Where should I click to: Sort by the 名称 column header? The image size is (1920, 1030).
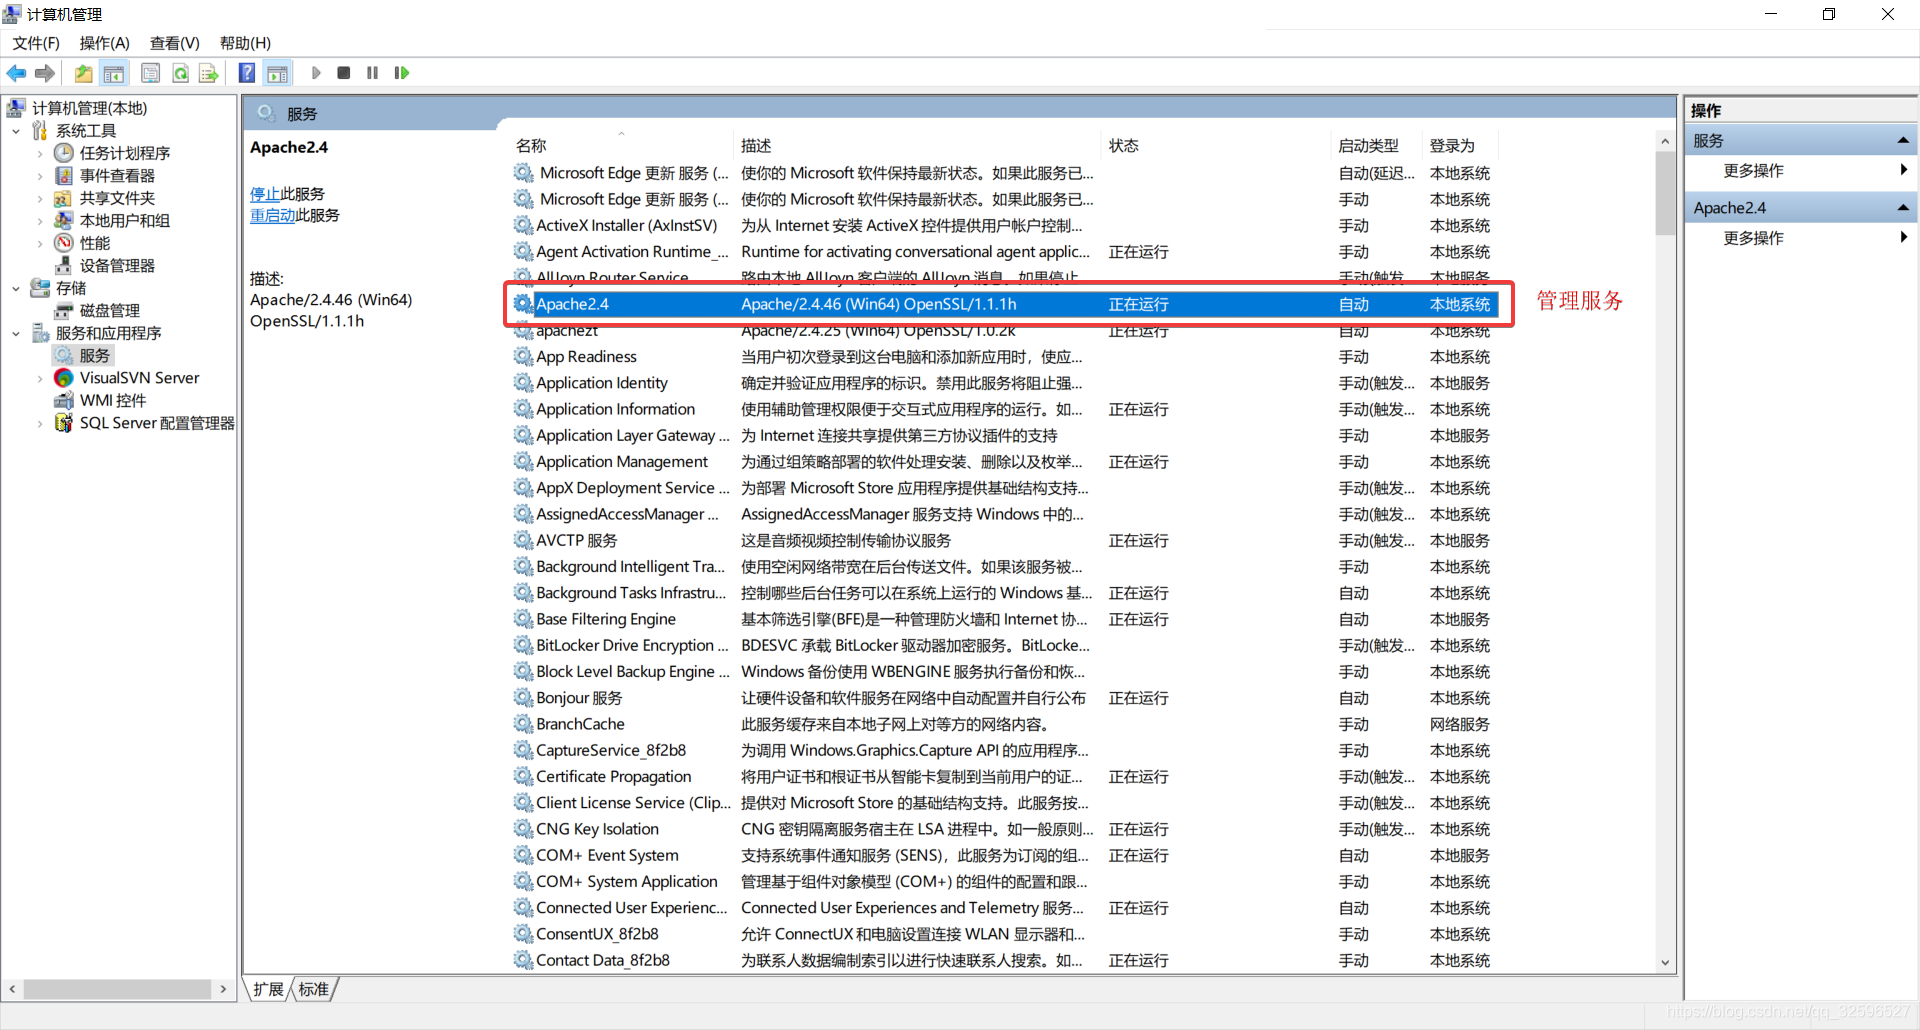(531, 145)
